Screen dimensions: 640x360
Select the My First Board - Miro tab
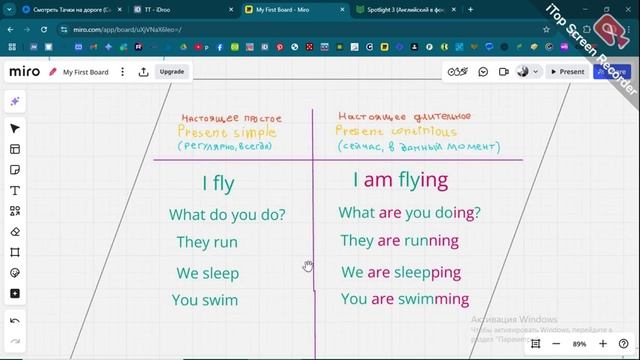(295, 9)
